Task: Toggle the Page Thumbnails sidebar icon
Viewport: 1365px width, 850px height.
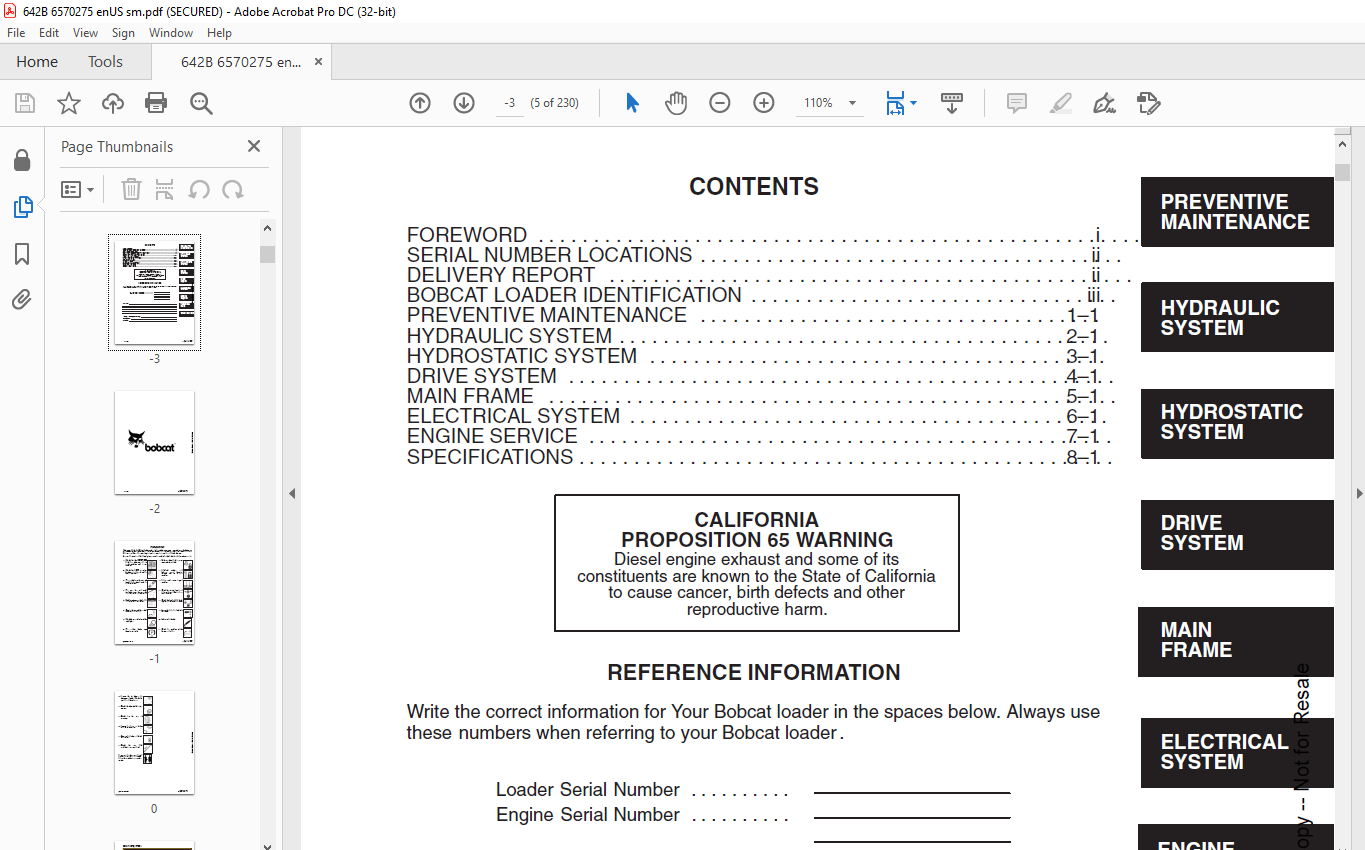Action: click(x=22, y=207)
